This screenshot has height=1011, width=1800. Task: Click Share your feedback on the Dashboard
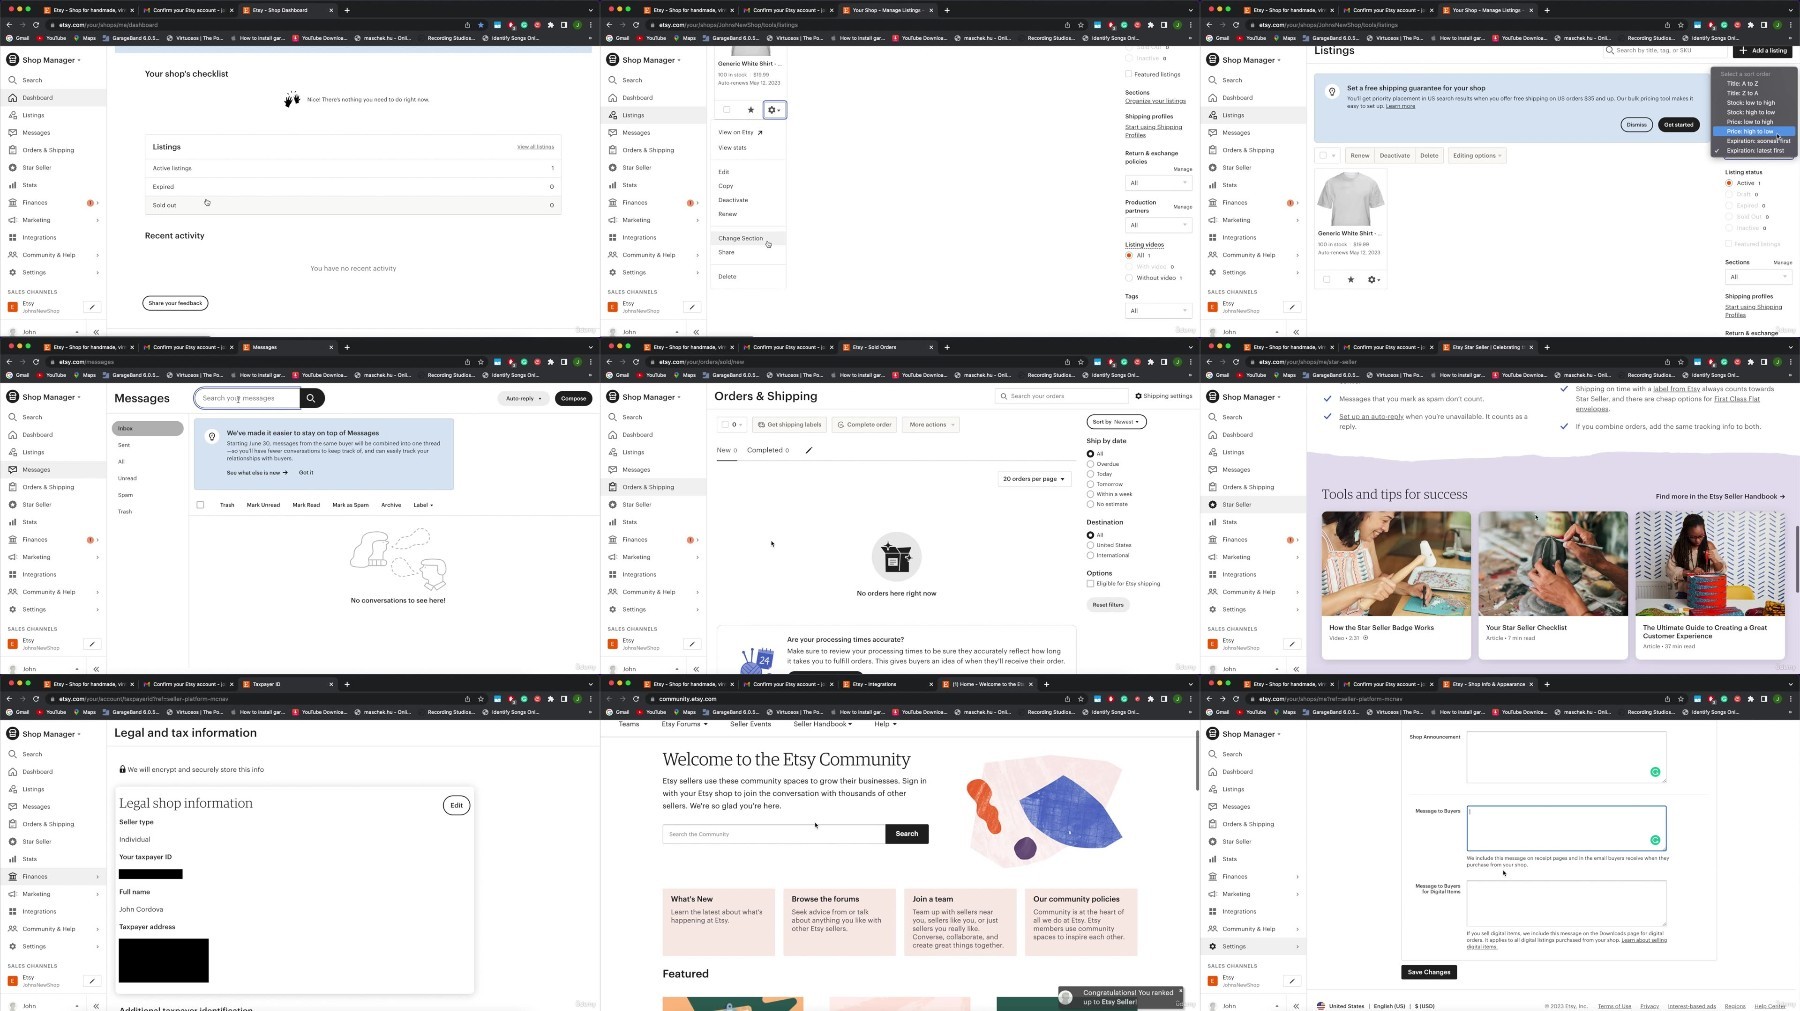tap(175, 303)
